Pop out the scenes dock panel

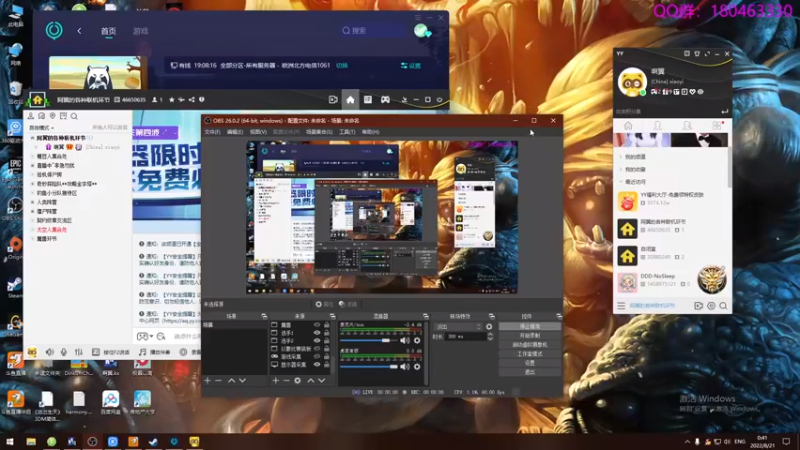click(x=264, y=316)
